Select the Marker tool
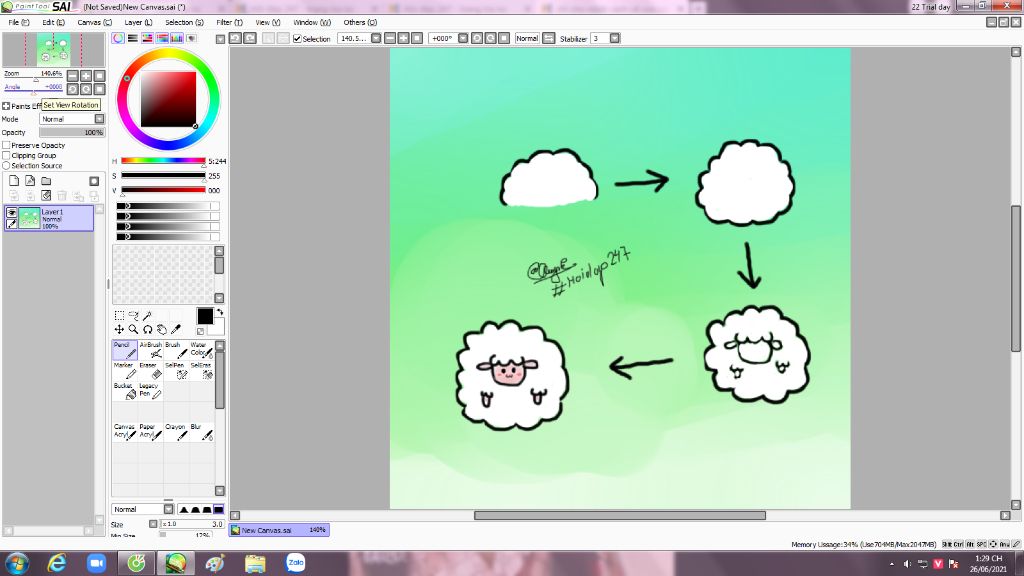This screenshot has height=576, width=1024. pyautogui.click(x=124, y=370)
